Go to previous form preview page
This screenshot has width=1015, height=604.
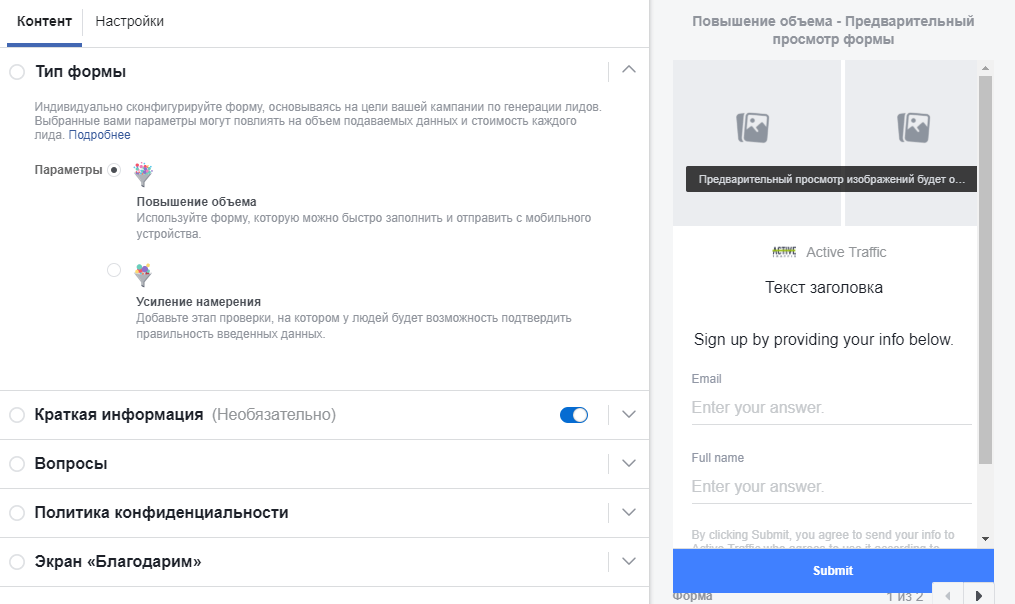tap(948, 596)
